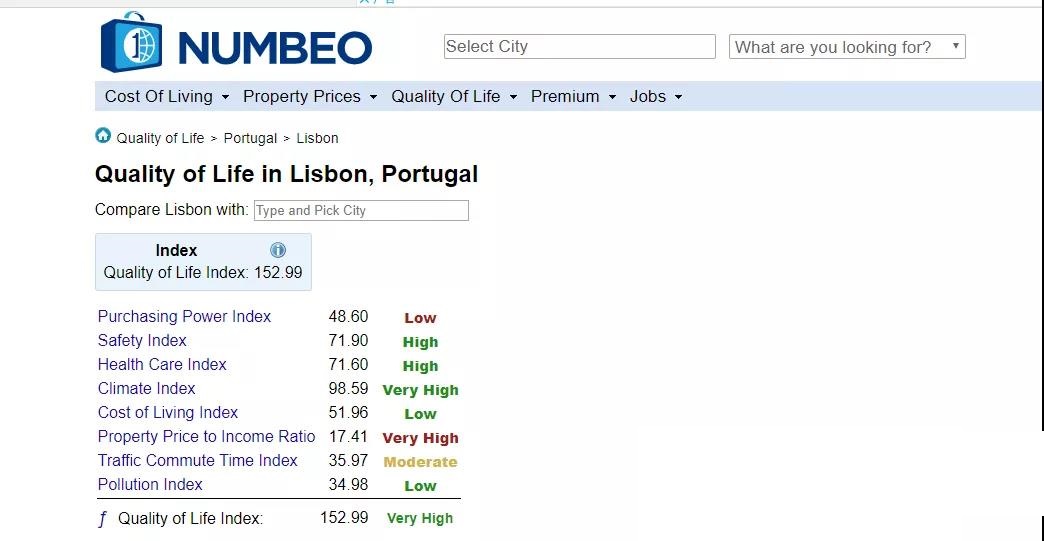Click the home icon in breadcrumb
Screen dimensions: 1044x541
(103, 136)
